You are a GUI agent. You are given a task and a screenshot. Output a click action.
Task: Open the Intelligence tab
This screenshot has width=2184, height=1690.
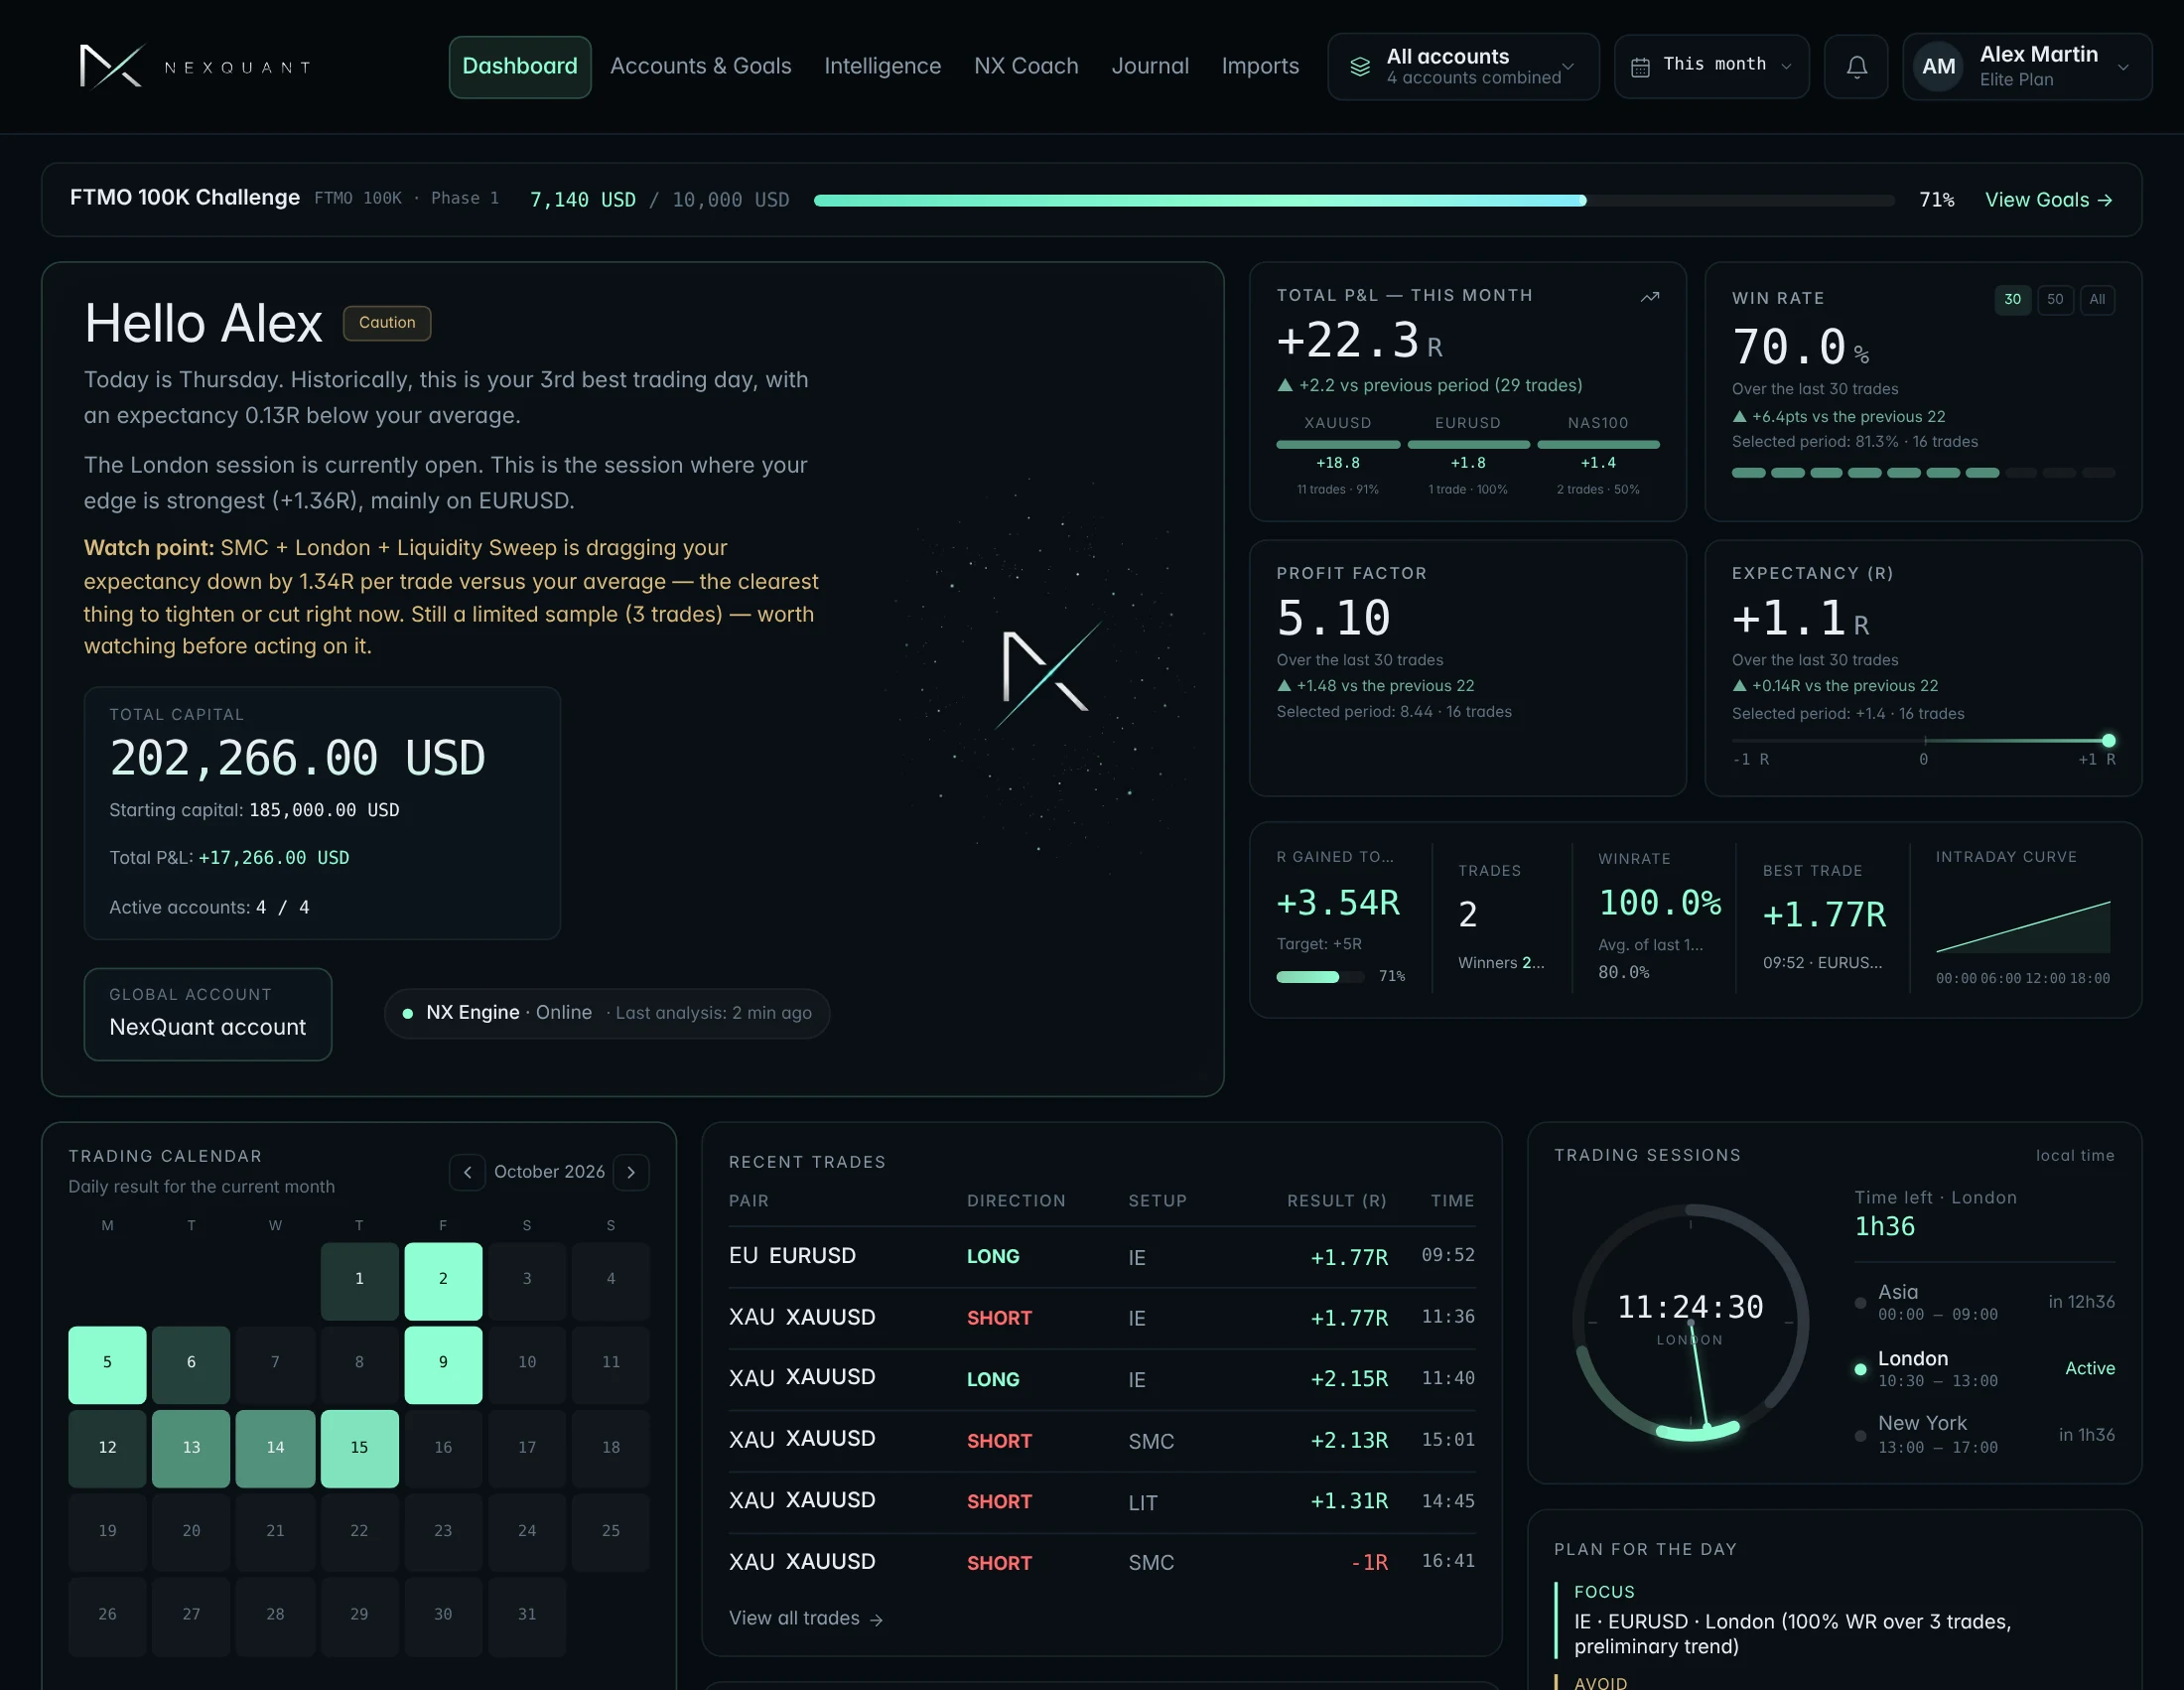pyautogui.click(x=882, y=66)
